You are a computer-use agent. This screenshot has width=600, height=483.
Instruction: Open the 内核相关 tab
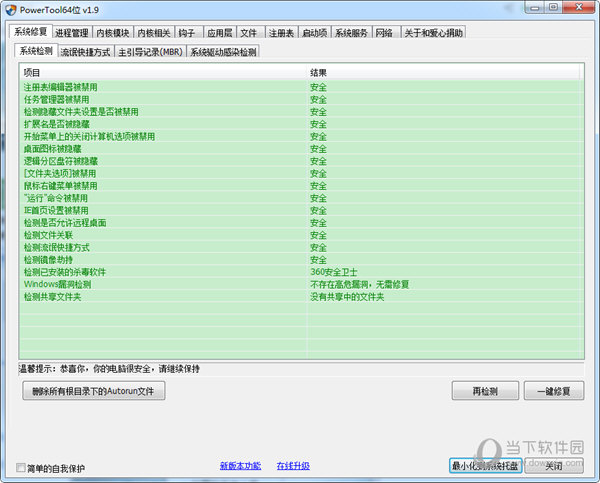pyautogui.click(x=154, y=33)
